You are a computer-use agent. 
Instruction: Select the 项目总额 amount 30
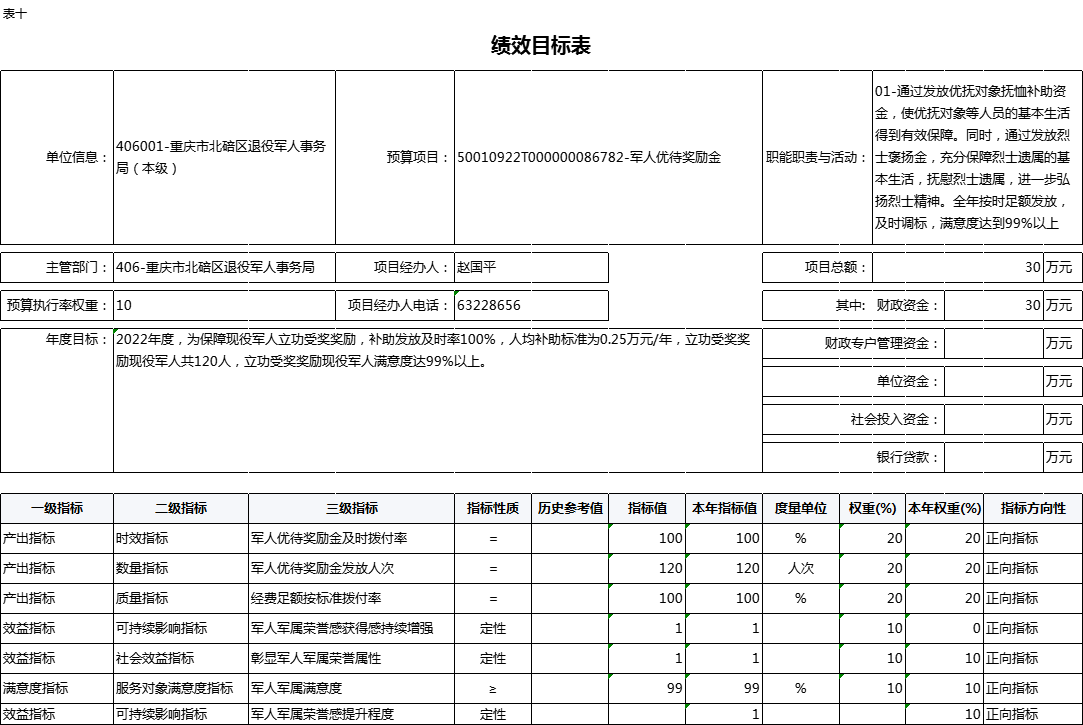pos(958,267)
